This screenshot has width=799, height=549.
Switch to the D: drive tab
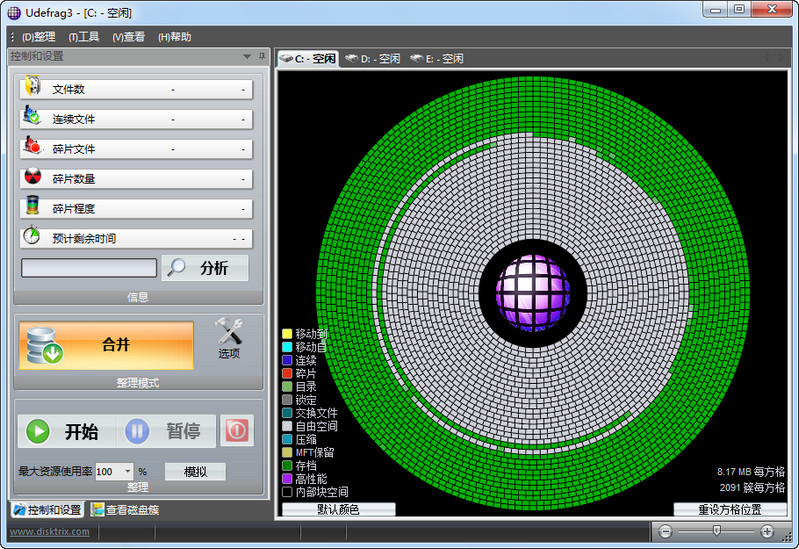click(x=372, y=59)
